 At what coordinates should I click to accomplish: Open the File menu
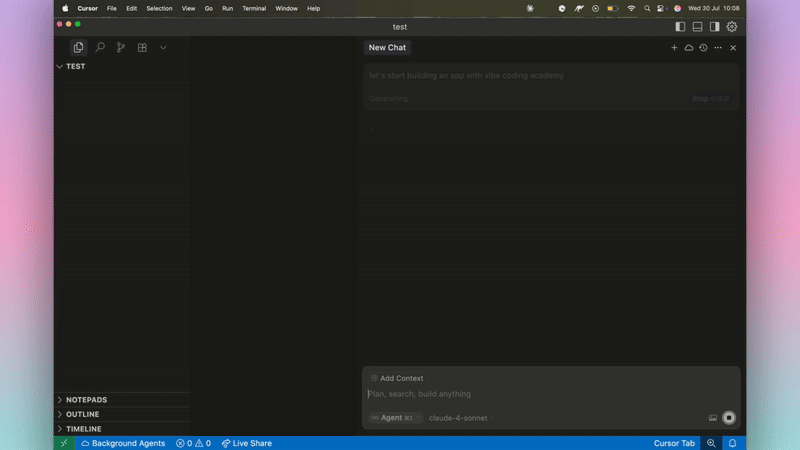pos(112,8)
